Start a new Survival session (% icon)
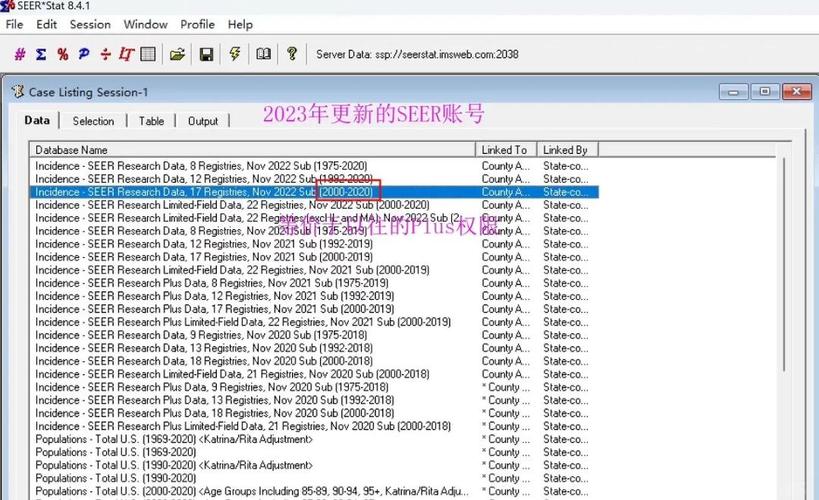 [x=63, y=54]
